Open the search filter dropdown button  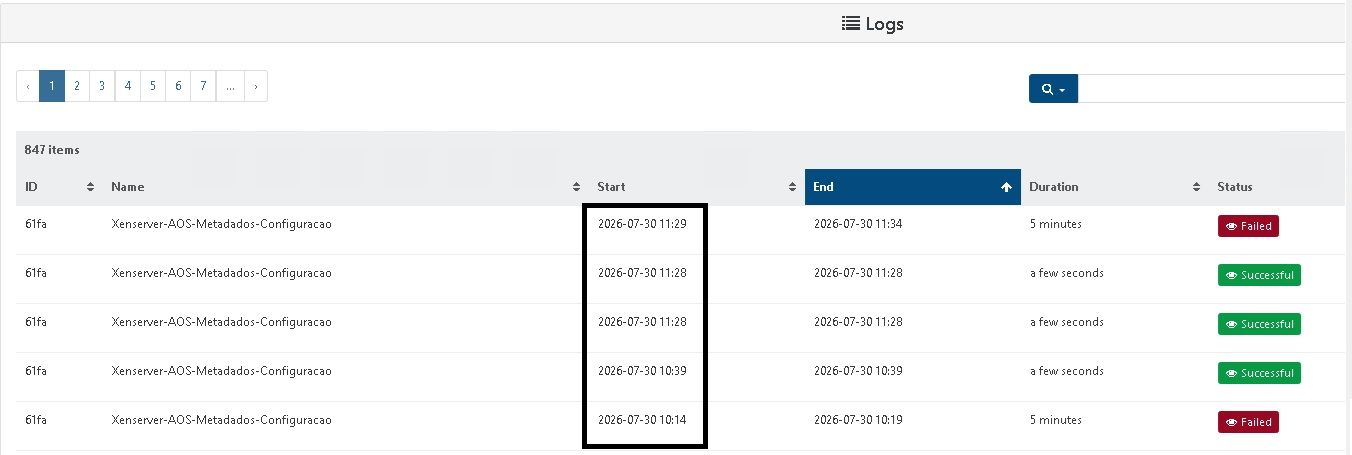1053,88
